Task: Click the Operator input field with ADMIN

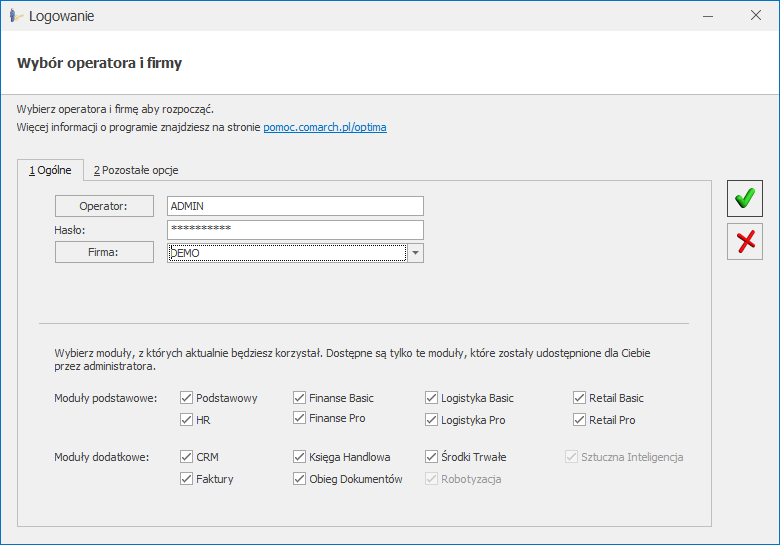Action: [295, 206]
